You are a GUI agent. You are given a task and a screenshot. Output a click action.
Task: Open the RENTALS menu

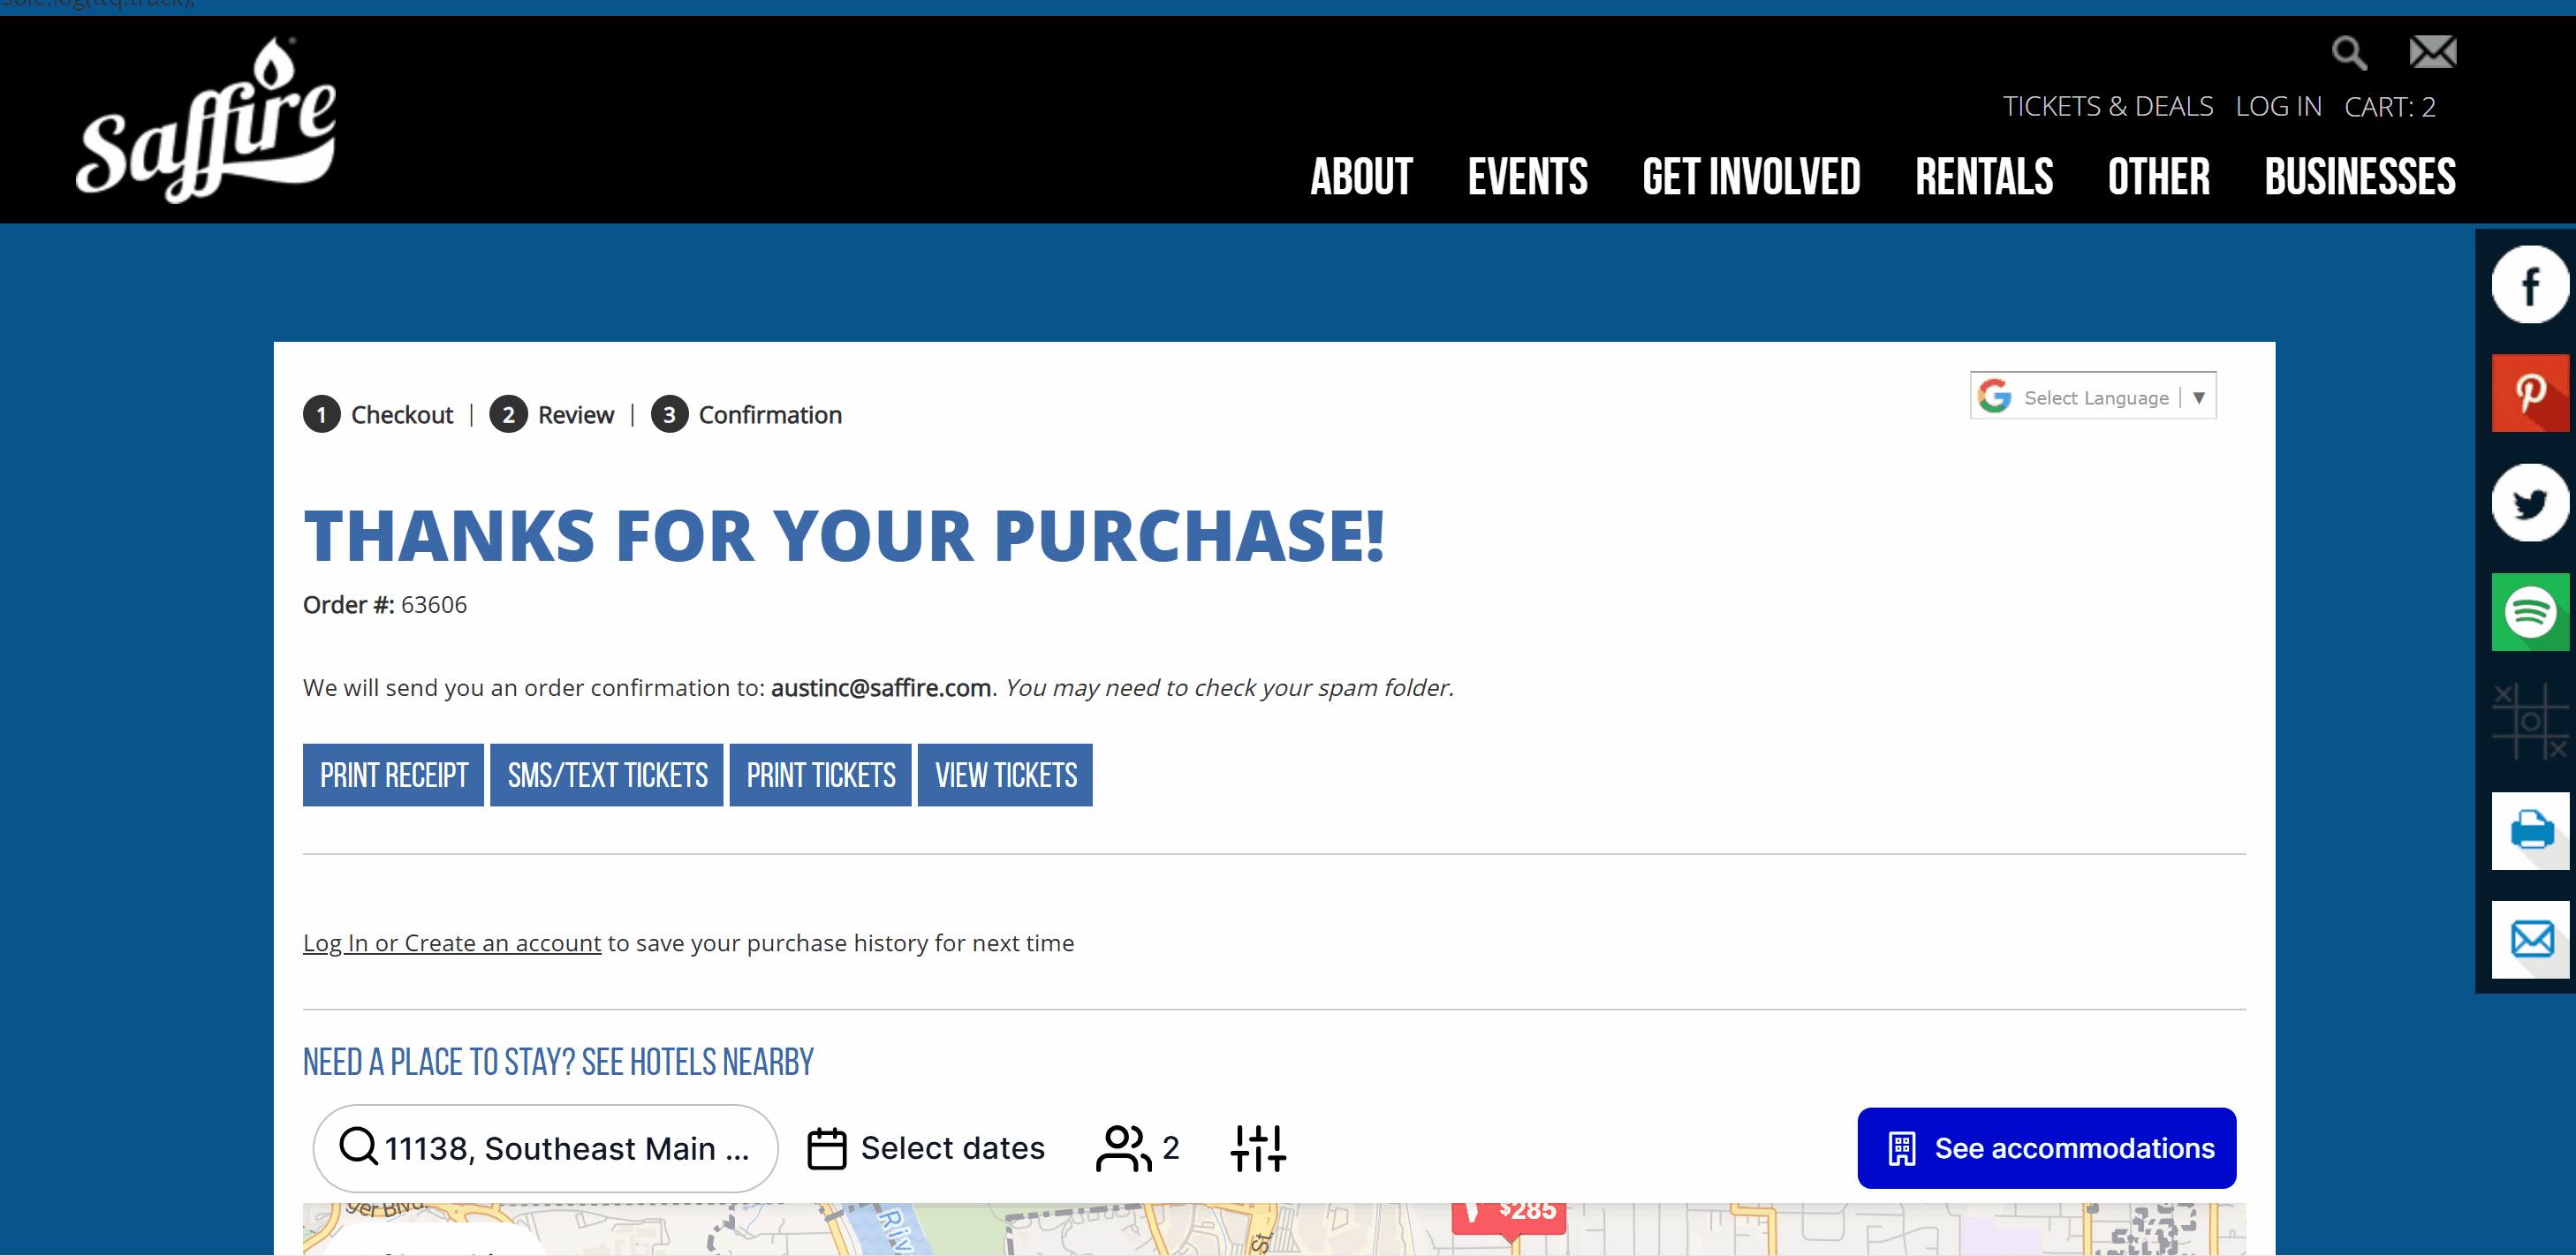(x=1983, y=177)
